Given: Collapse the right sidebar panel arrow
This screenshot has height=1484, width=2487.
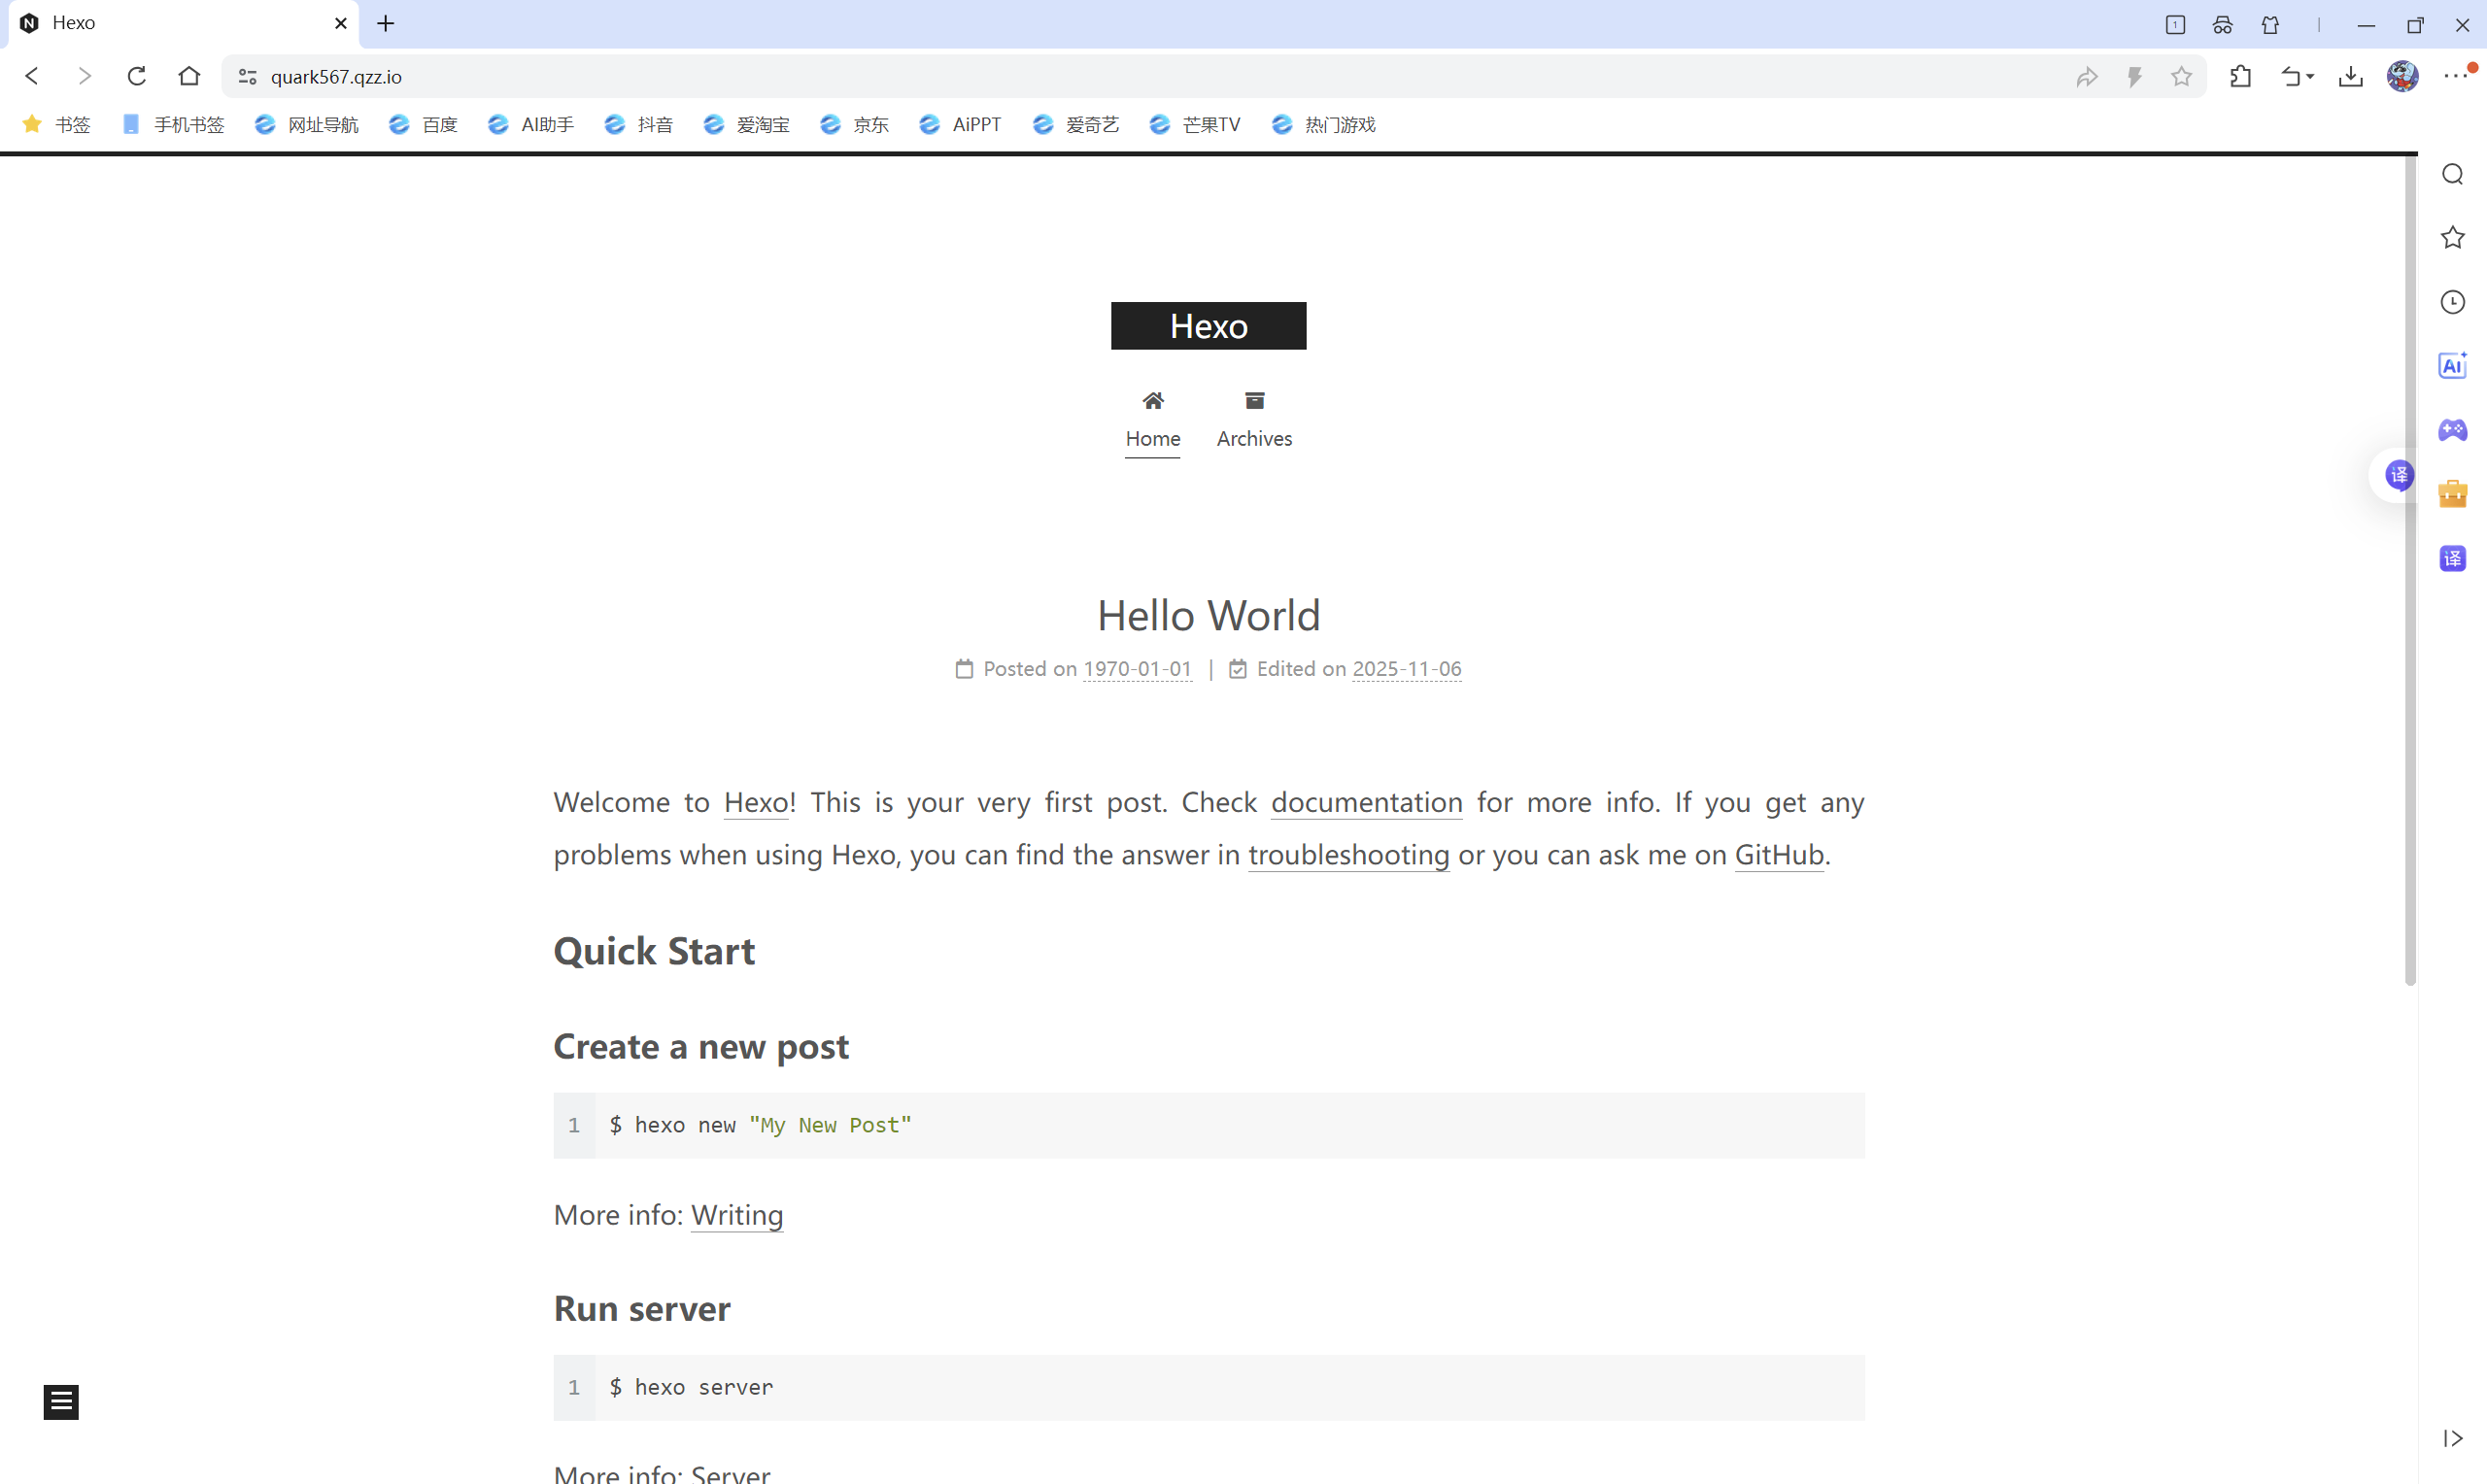Looking at the screenshot, I should click(x=2452, y=1438).
